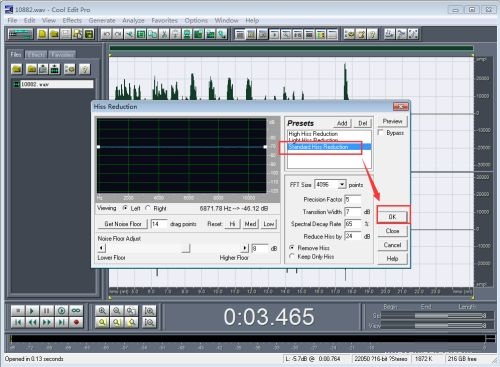500x367 pixels.
Task: Enable the Bypass checkbox
Action: click(x=381, y=133)
